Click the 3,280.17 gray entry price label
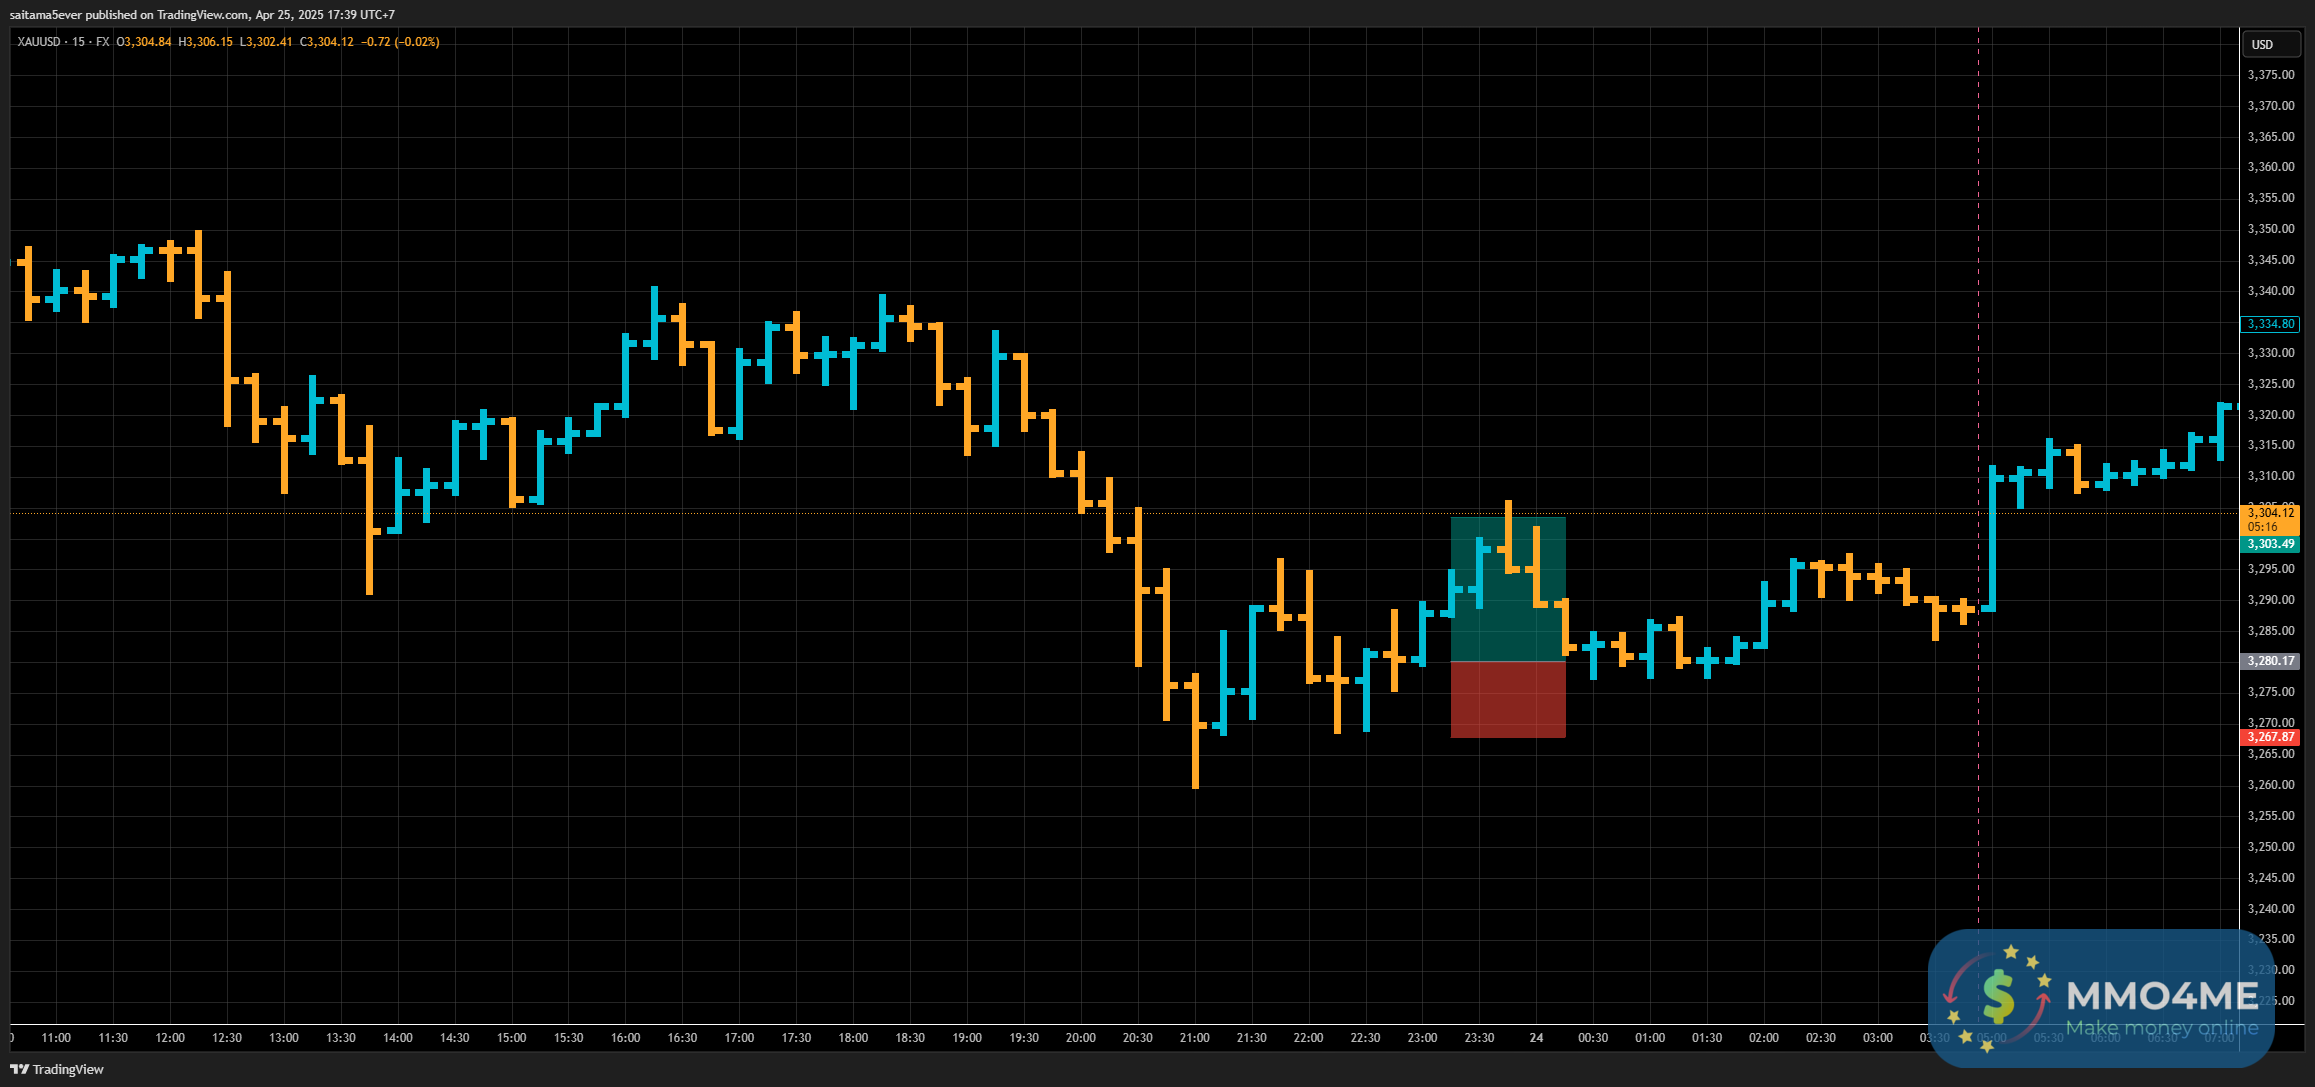Viewport: 2315px width, 1087px height. (x=2270, y=661)
